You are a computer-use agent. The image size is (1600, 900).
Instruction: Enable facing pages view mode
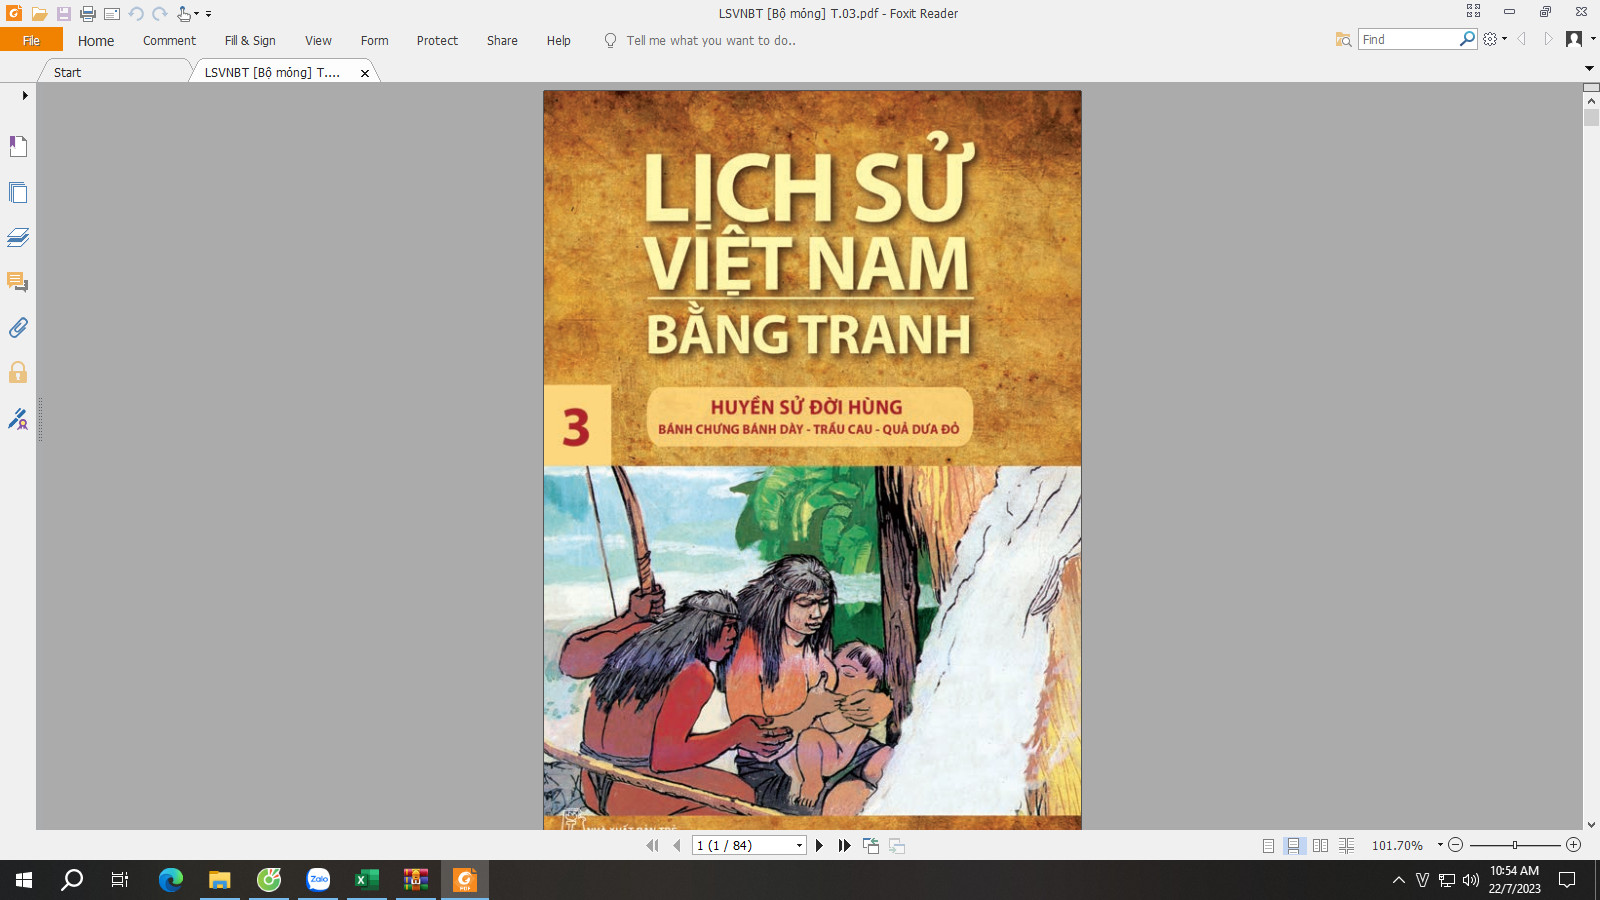(x=1320, y=846)
